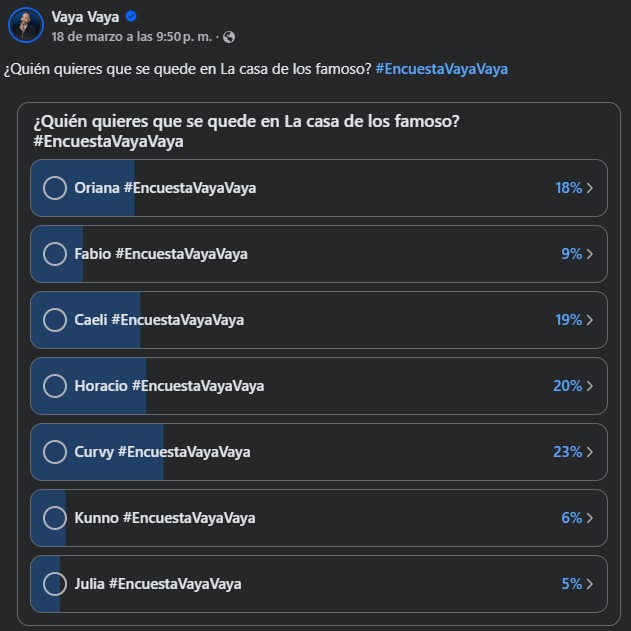Screen dimensions: 631x631
Task: Click the blue verified badge icon
Action: (131, 16)
